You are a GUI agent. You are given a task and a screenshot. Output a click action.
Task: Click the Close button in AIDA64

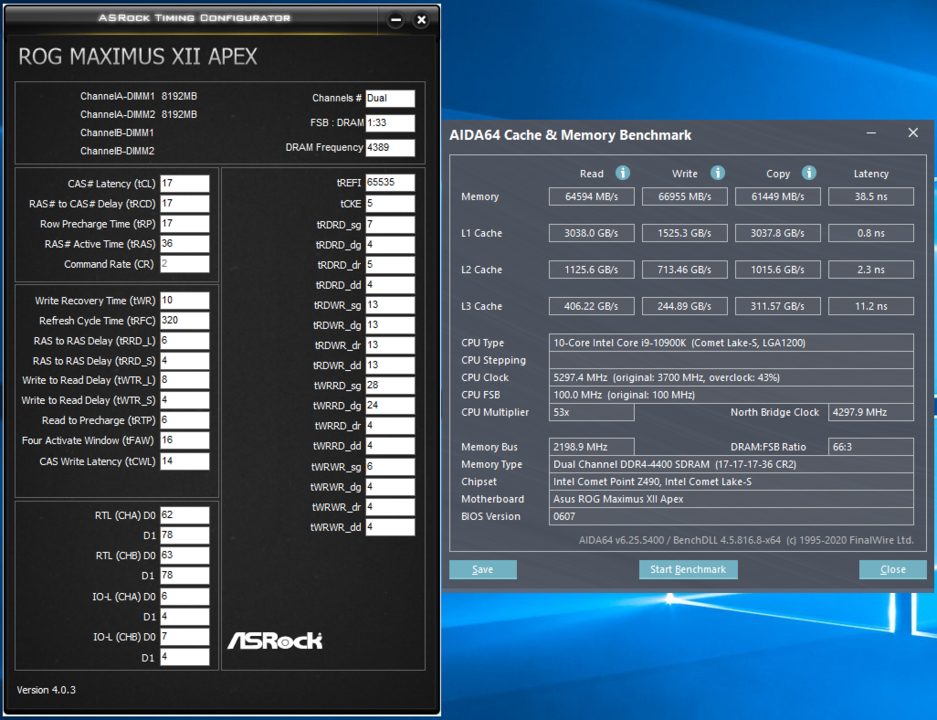[x=892, y=569]
